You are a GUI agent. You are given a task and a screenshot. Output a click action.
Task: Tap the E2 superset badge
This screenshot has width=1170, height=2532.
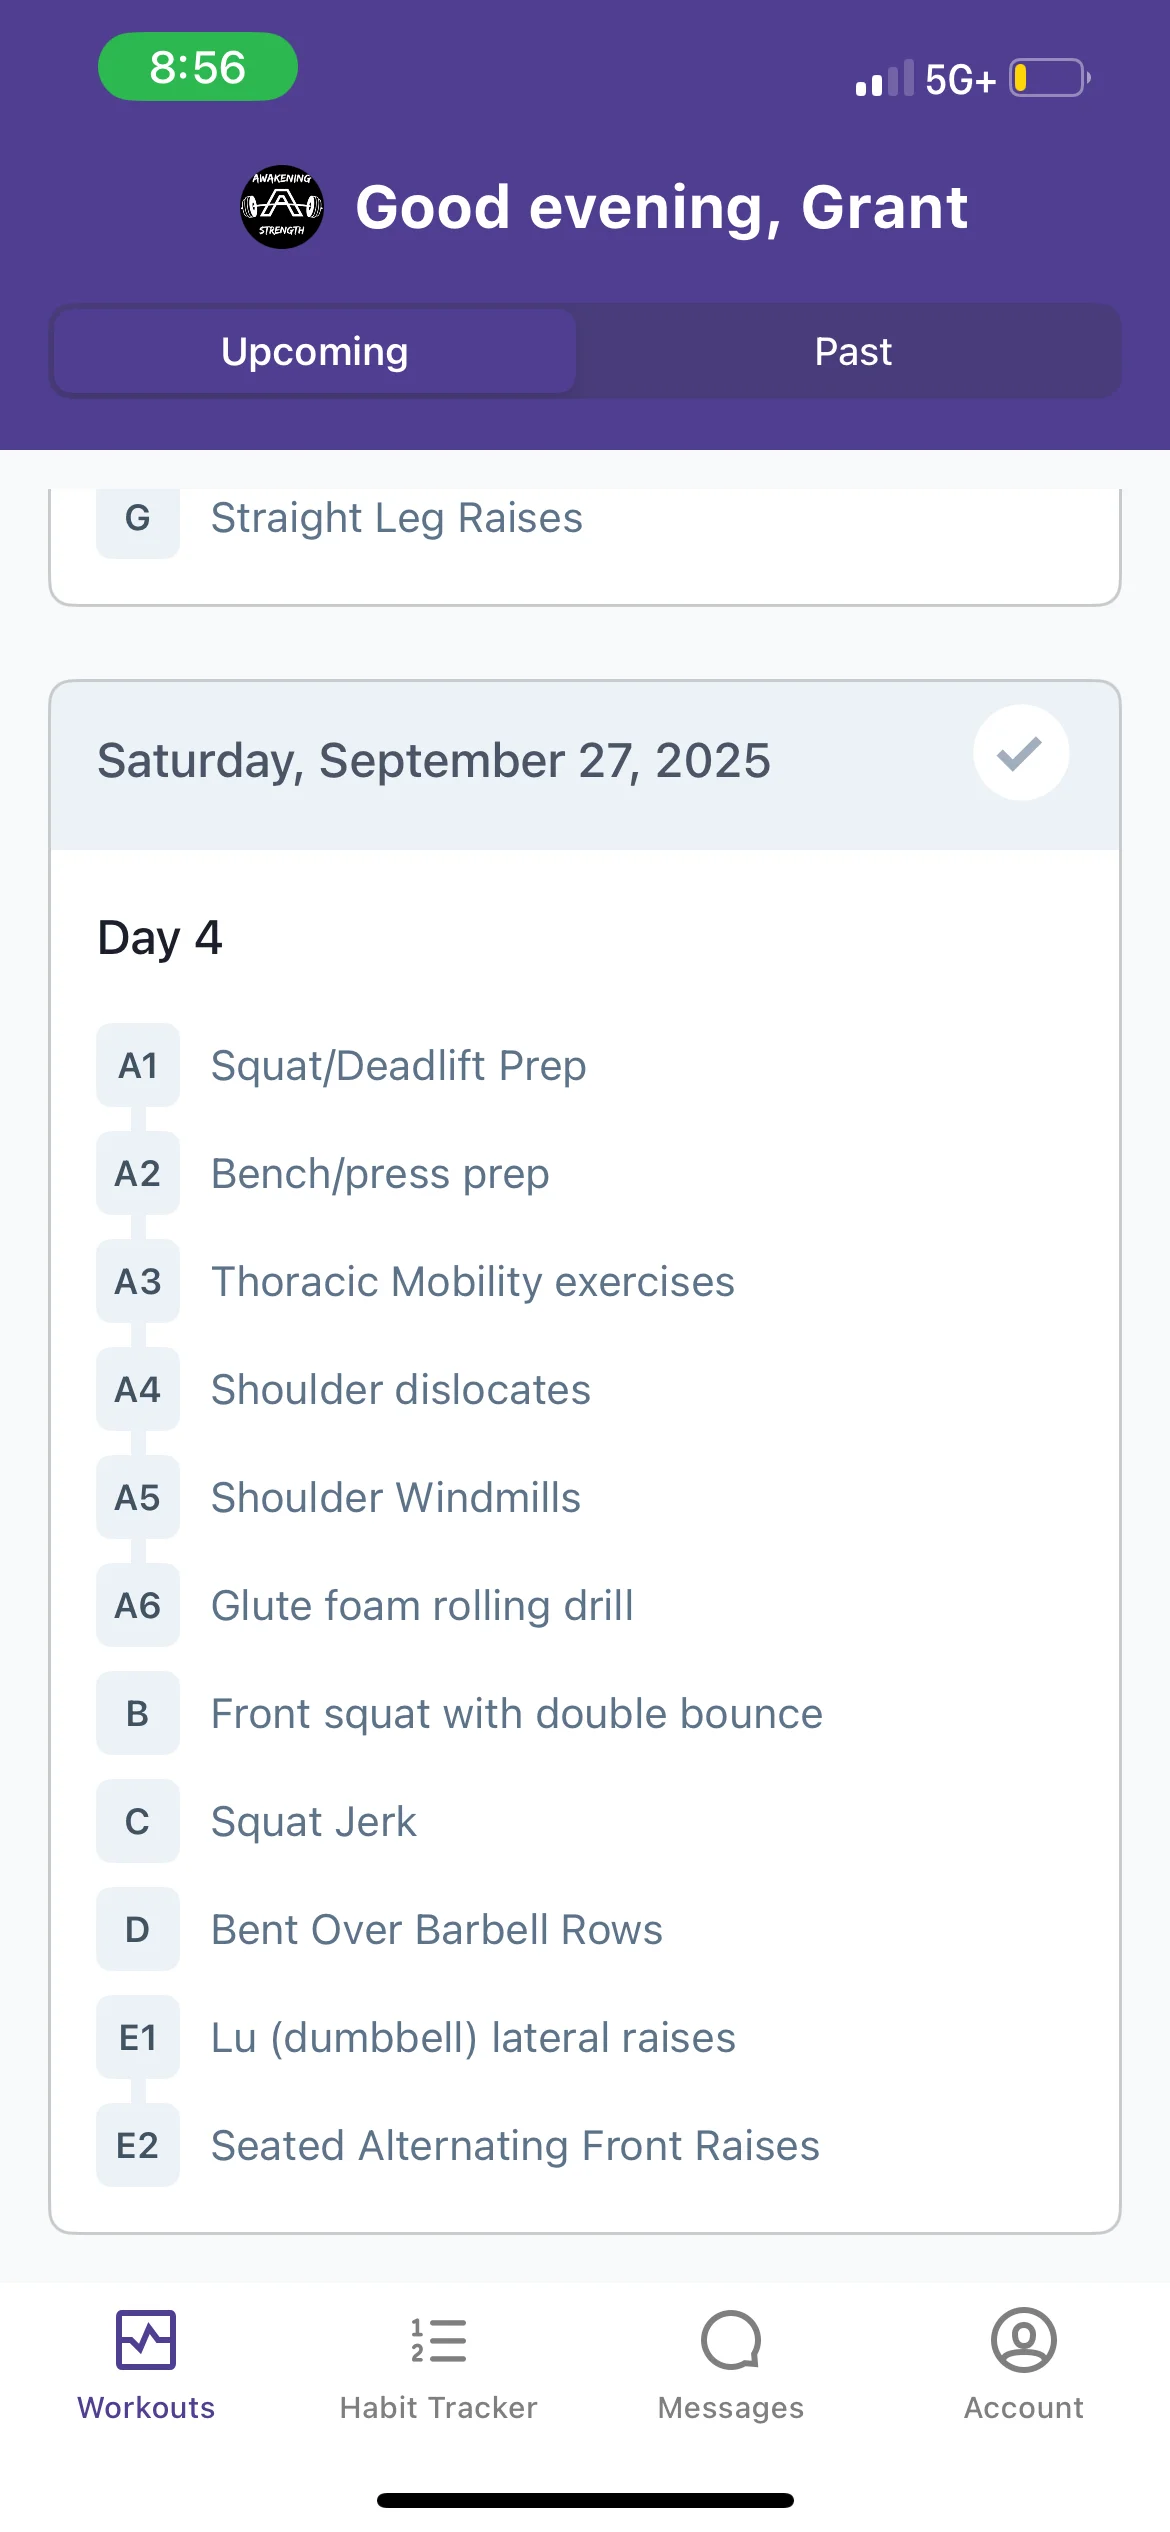click(138, 2146)
